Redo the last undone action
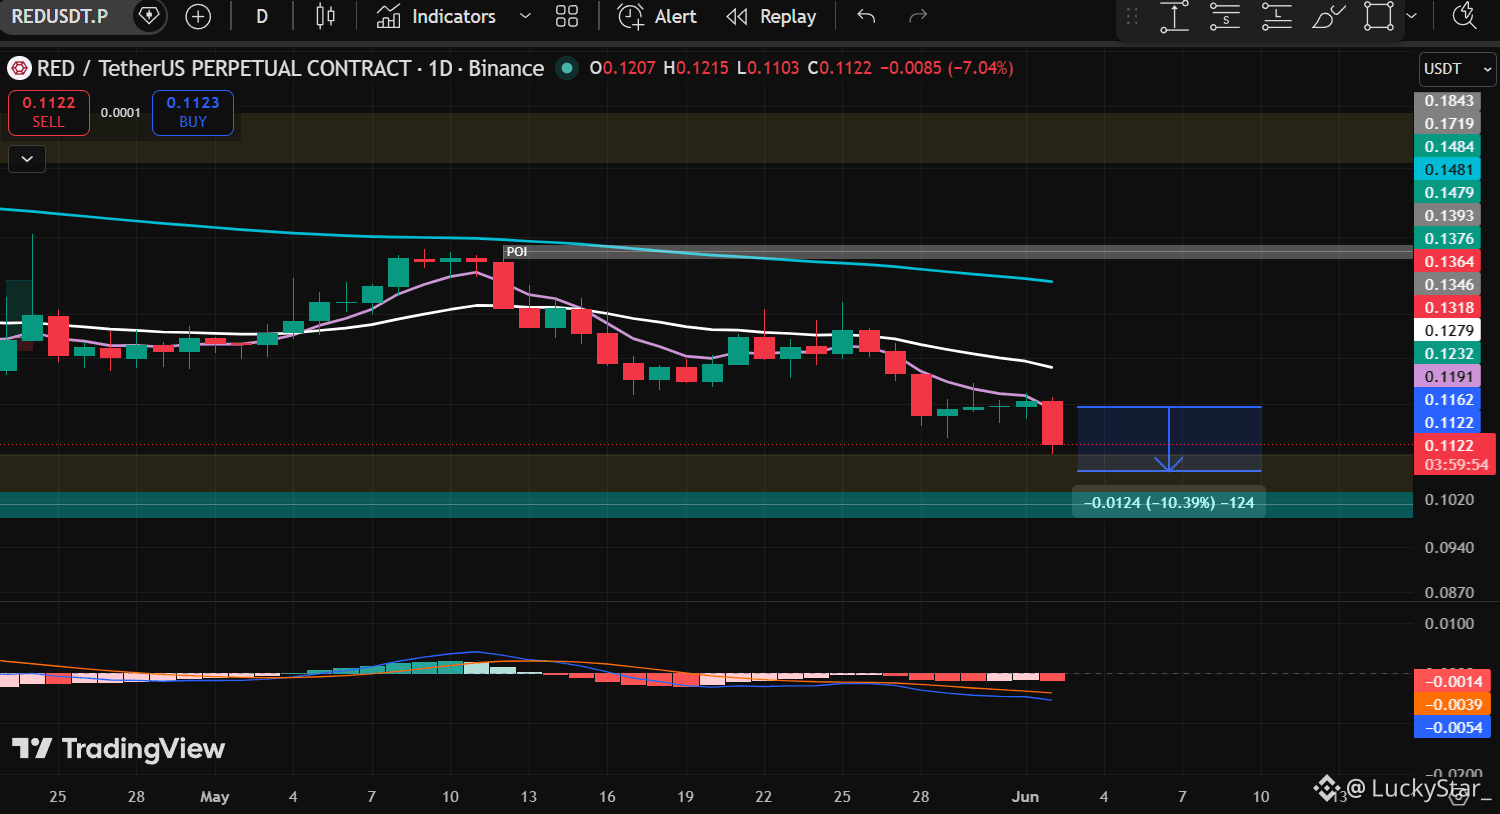Viewport: 1500px width, 814px height. (918, 16)
